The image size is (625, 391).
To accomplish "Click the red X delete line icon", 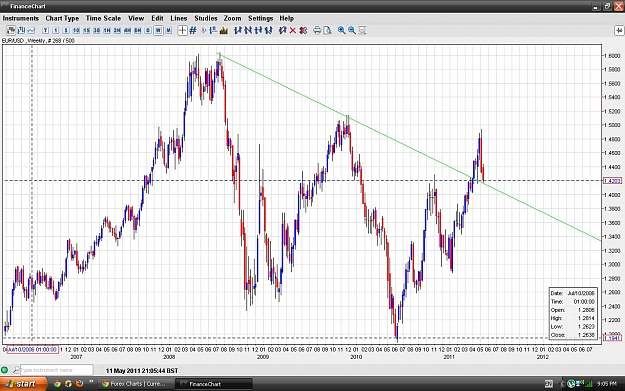I will tap(293, 30).
